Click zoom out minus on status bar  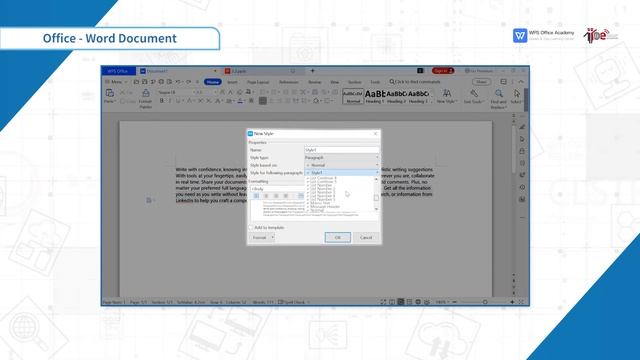[x=455, y=302]
